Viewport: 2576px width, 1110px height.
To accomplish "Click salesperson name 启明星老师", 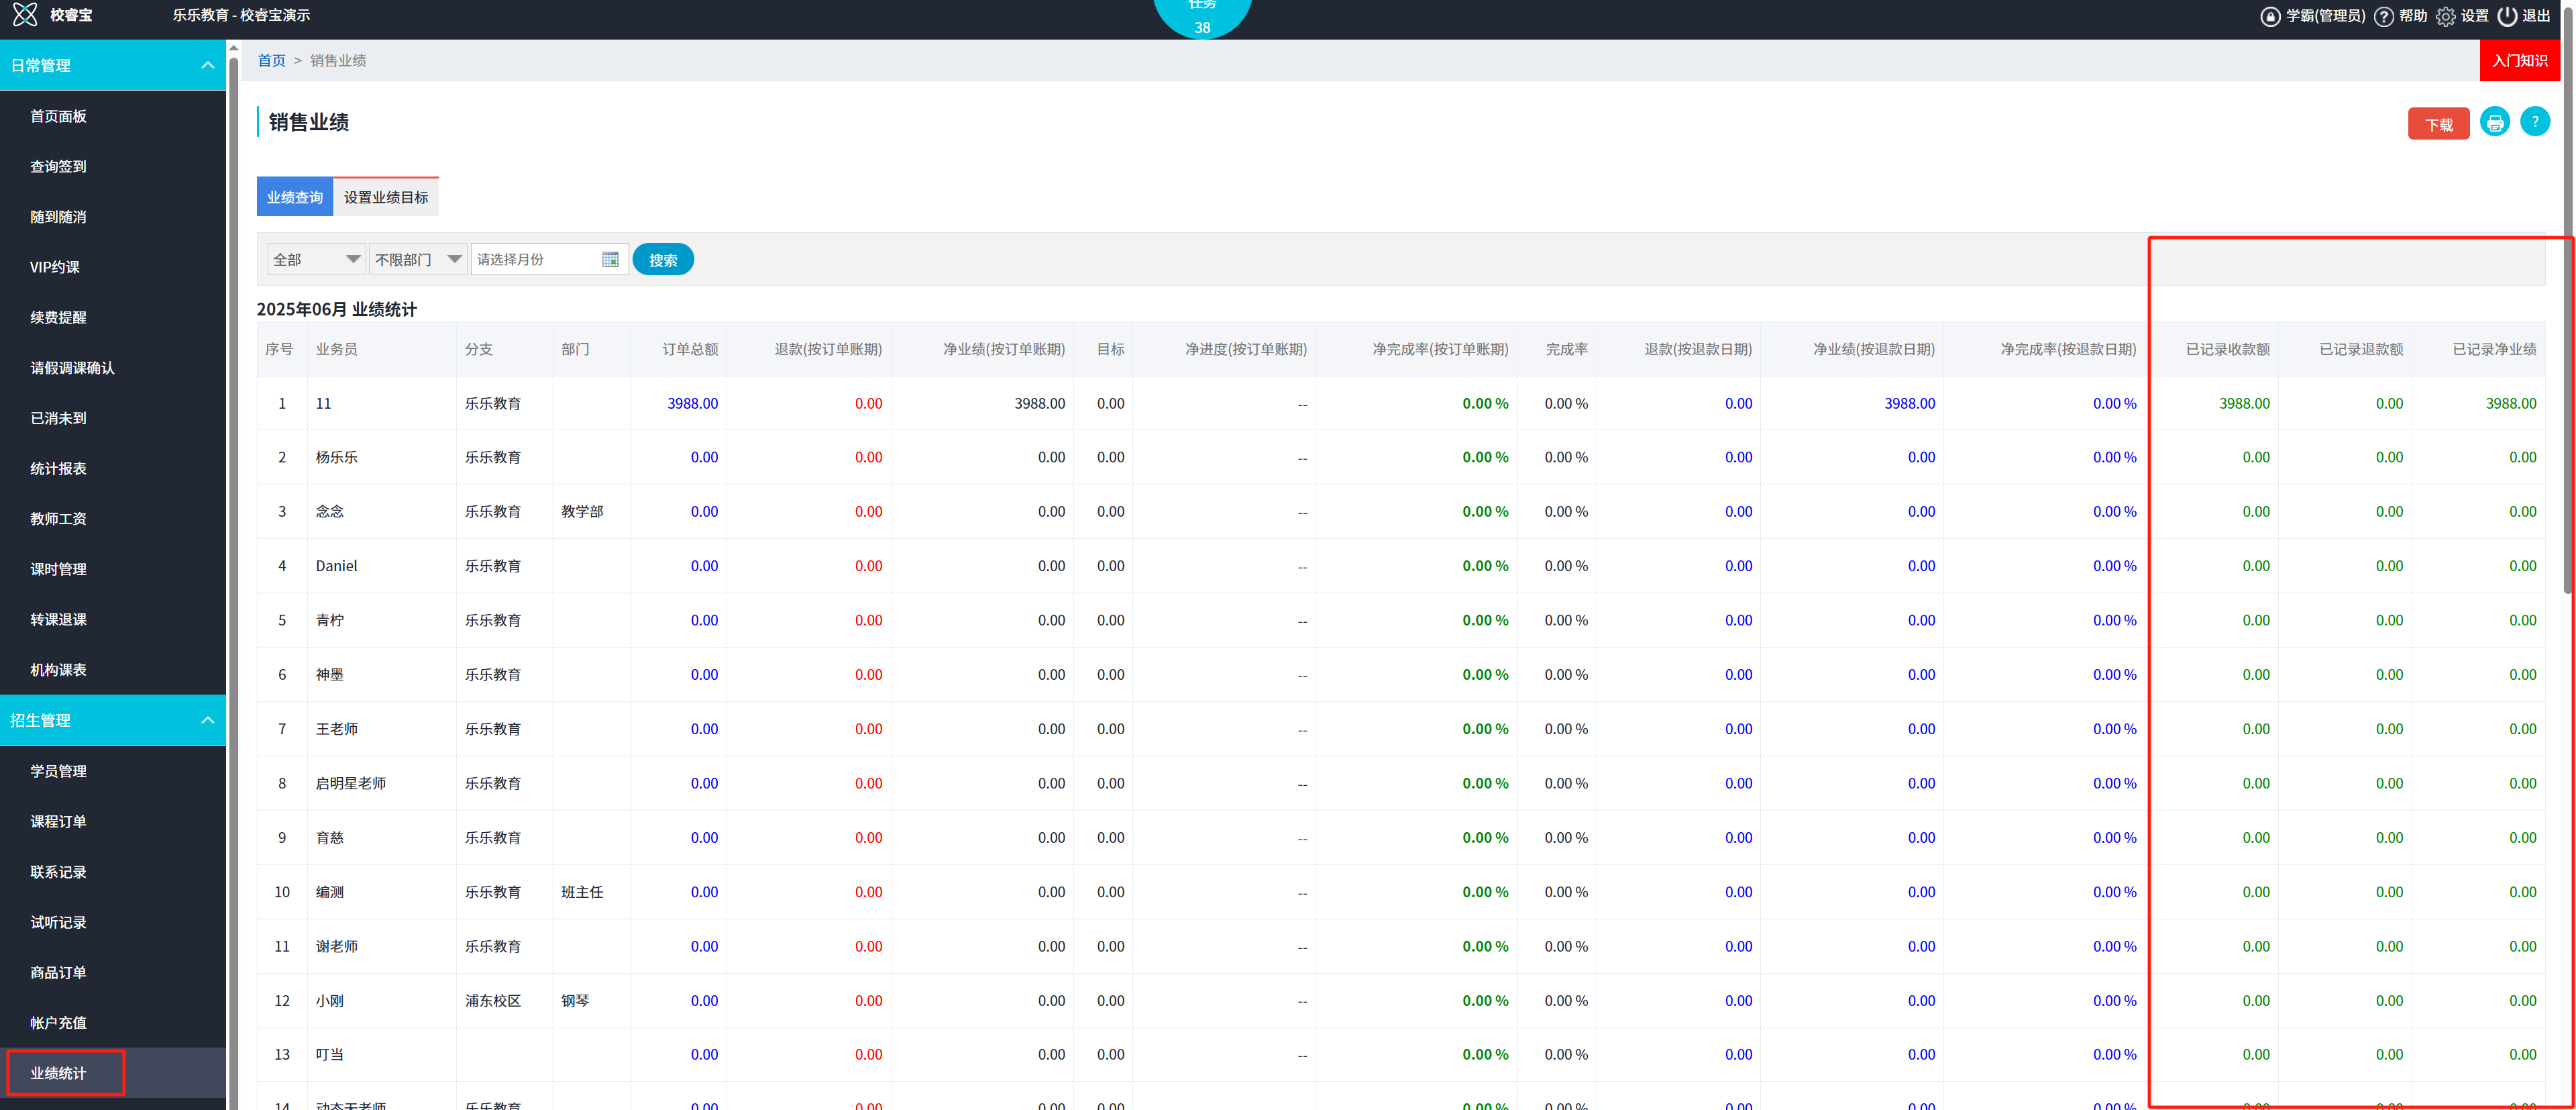I will coord(351,783).
